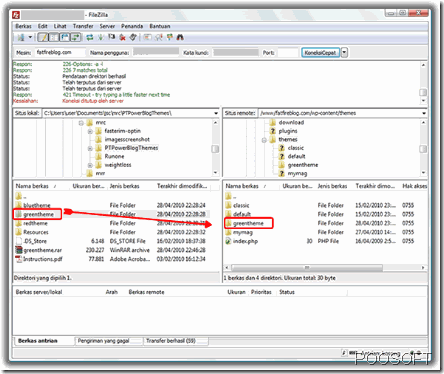Image resolution: width=444 pixels, height=374 pixels.
Task: Toggle directory comparison icon
Action: click(x=158, y=37)
